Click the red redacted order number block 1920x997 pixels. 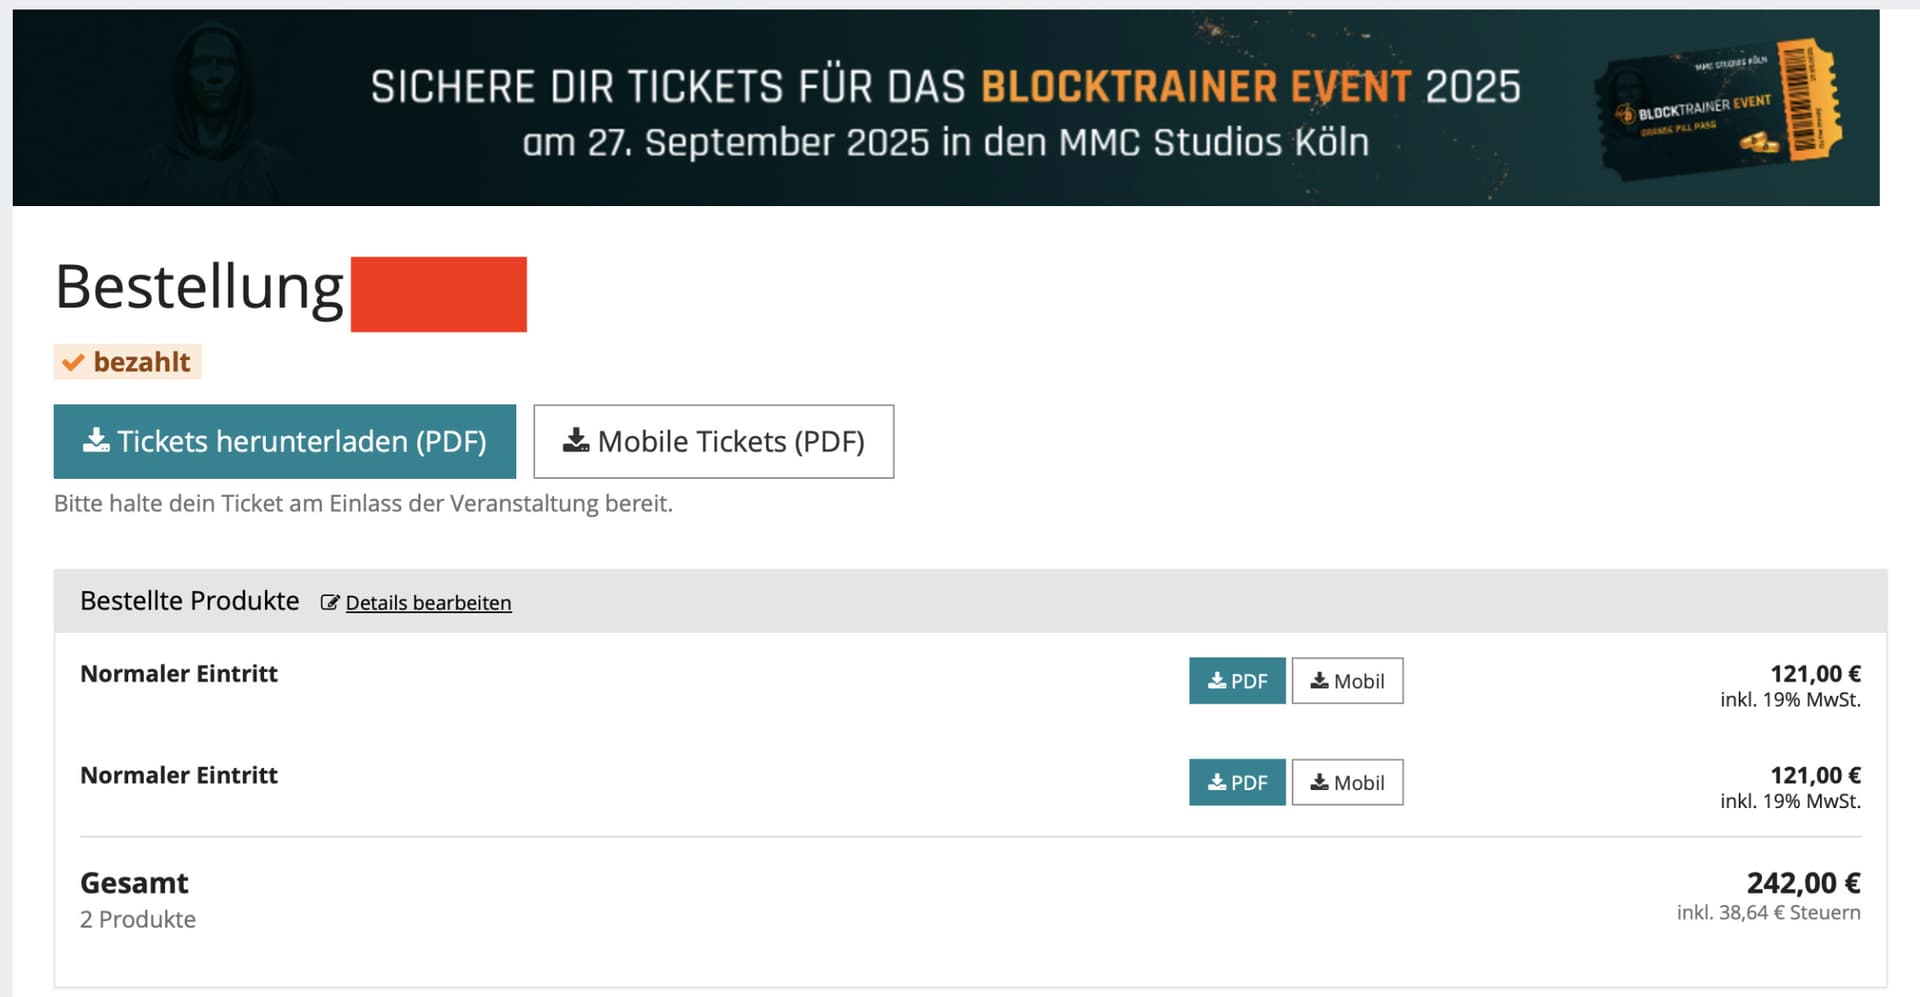(x=438, y=294)
